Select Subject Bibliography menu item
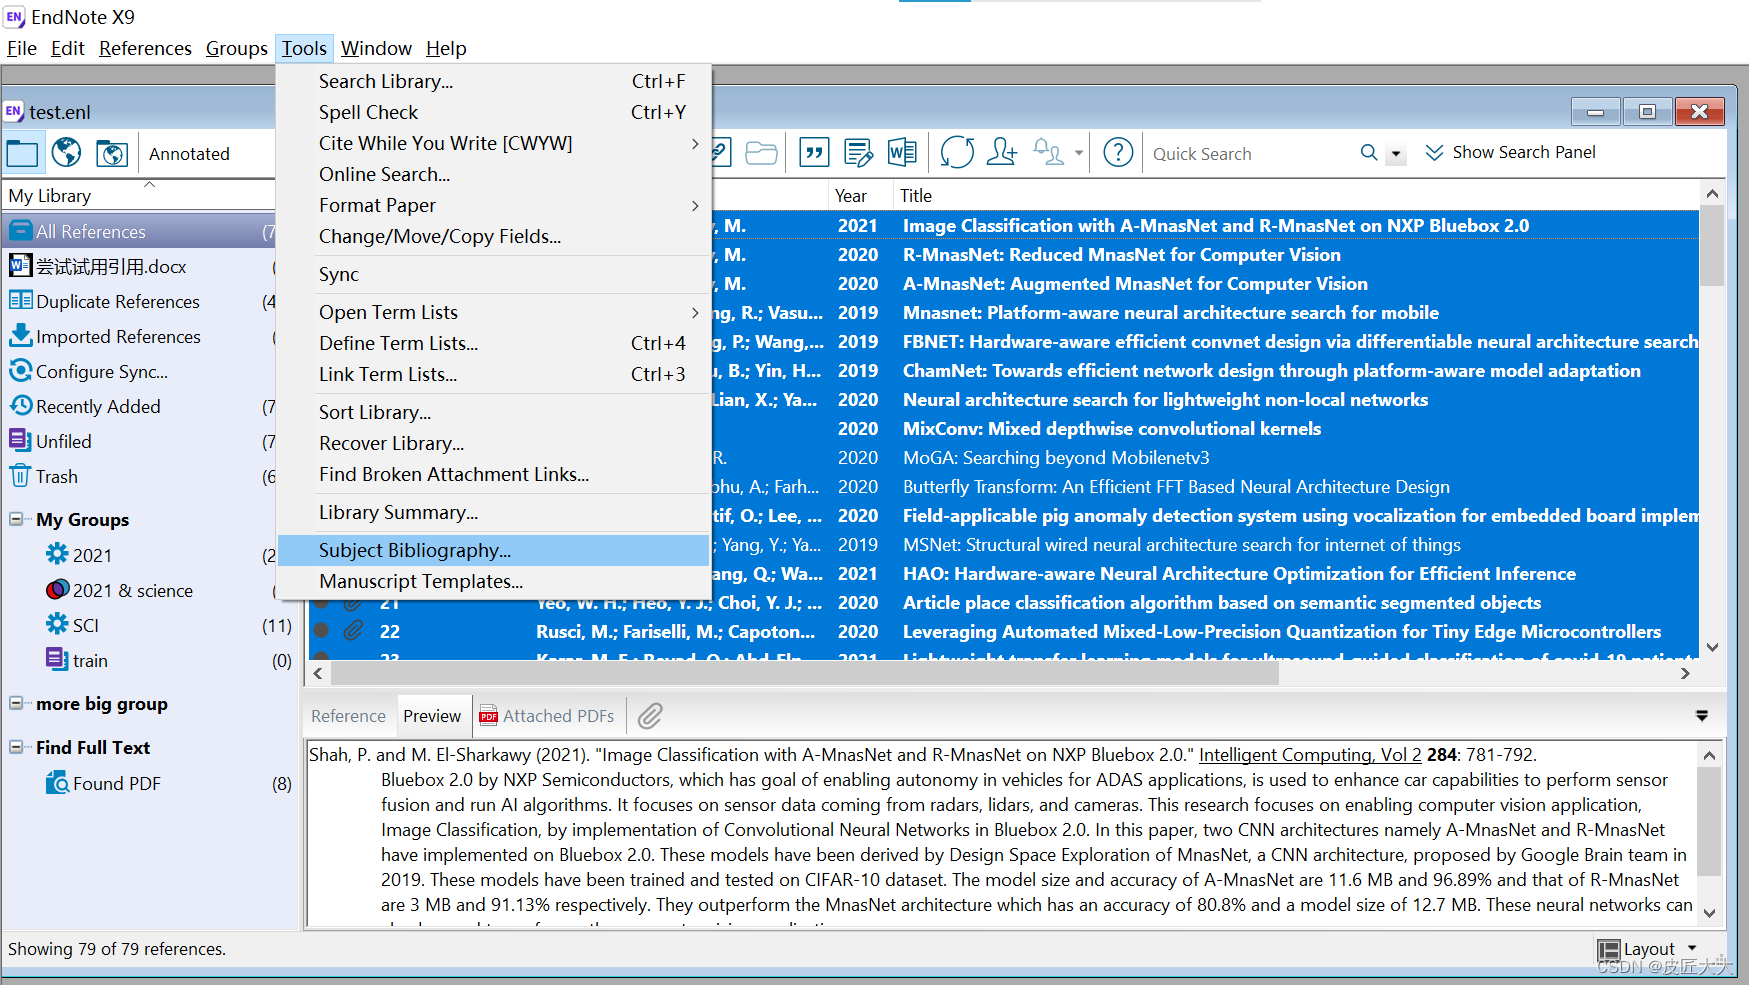Image resolution: width=1749 pixels, height=985 pixels. (493, 550)
